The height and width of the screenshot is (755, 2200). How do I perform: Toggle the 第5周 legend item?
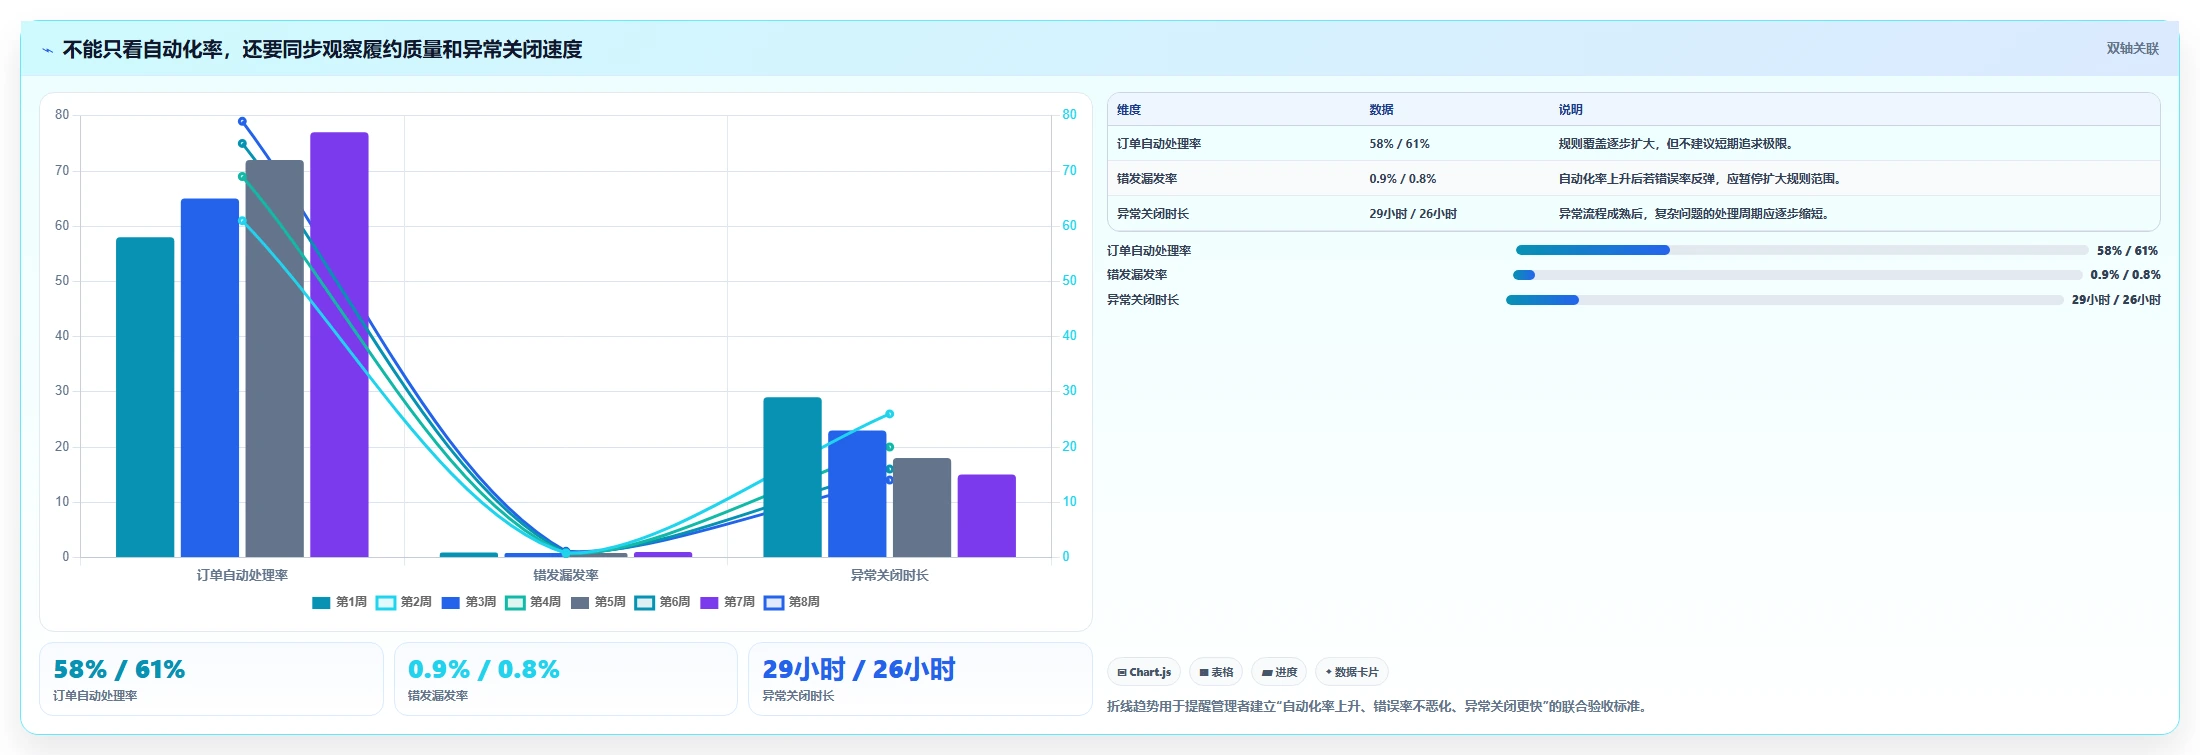pyautogui.click(x=598, y=602)
